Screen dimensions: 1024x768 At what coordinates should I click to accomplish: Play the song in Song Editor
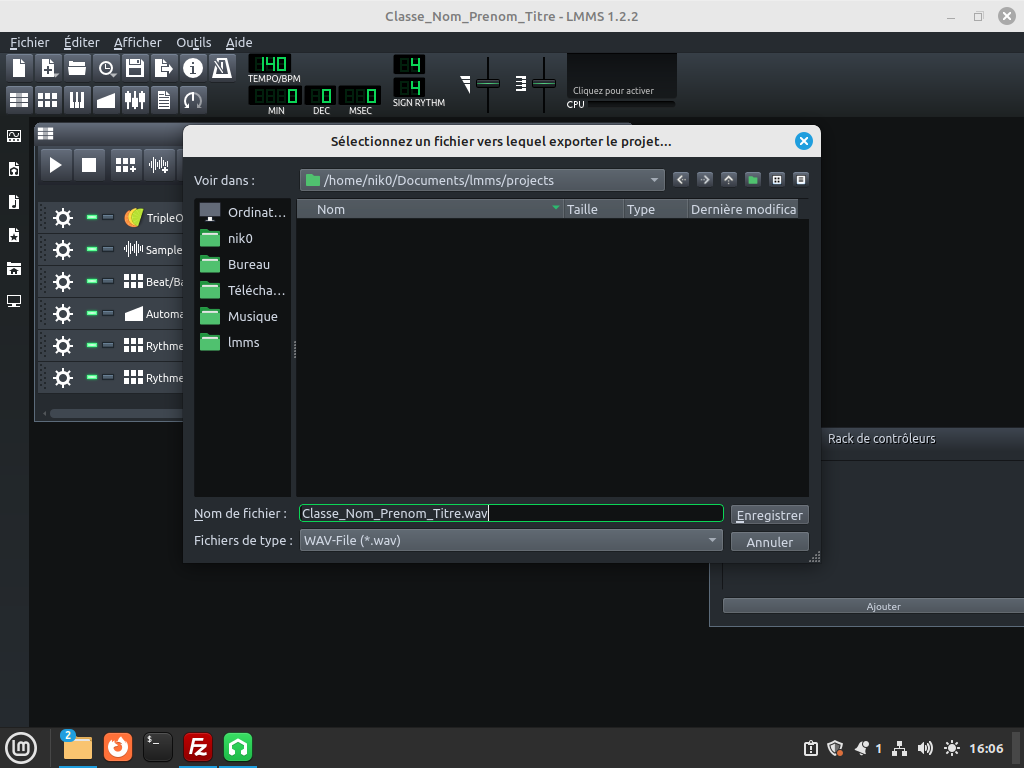pyautogui.click(x=56, y=165)
